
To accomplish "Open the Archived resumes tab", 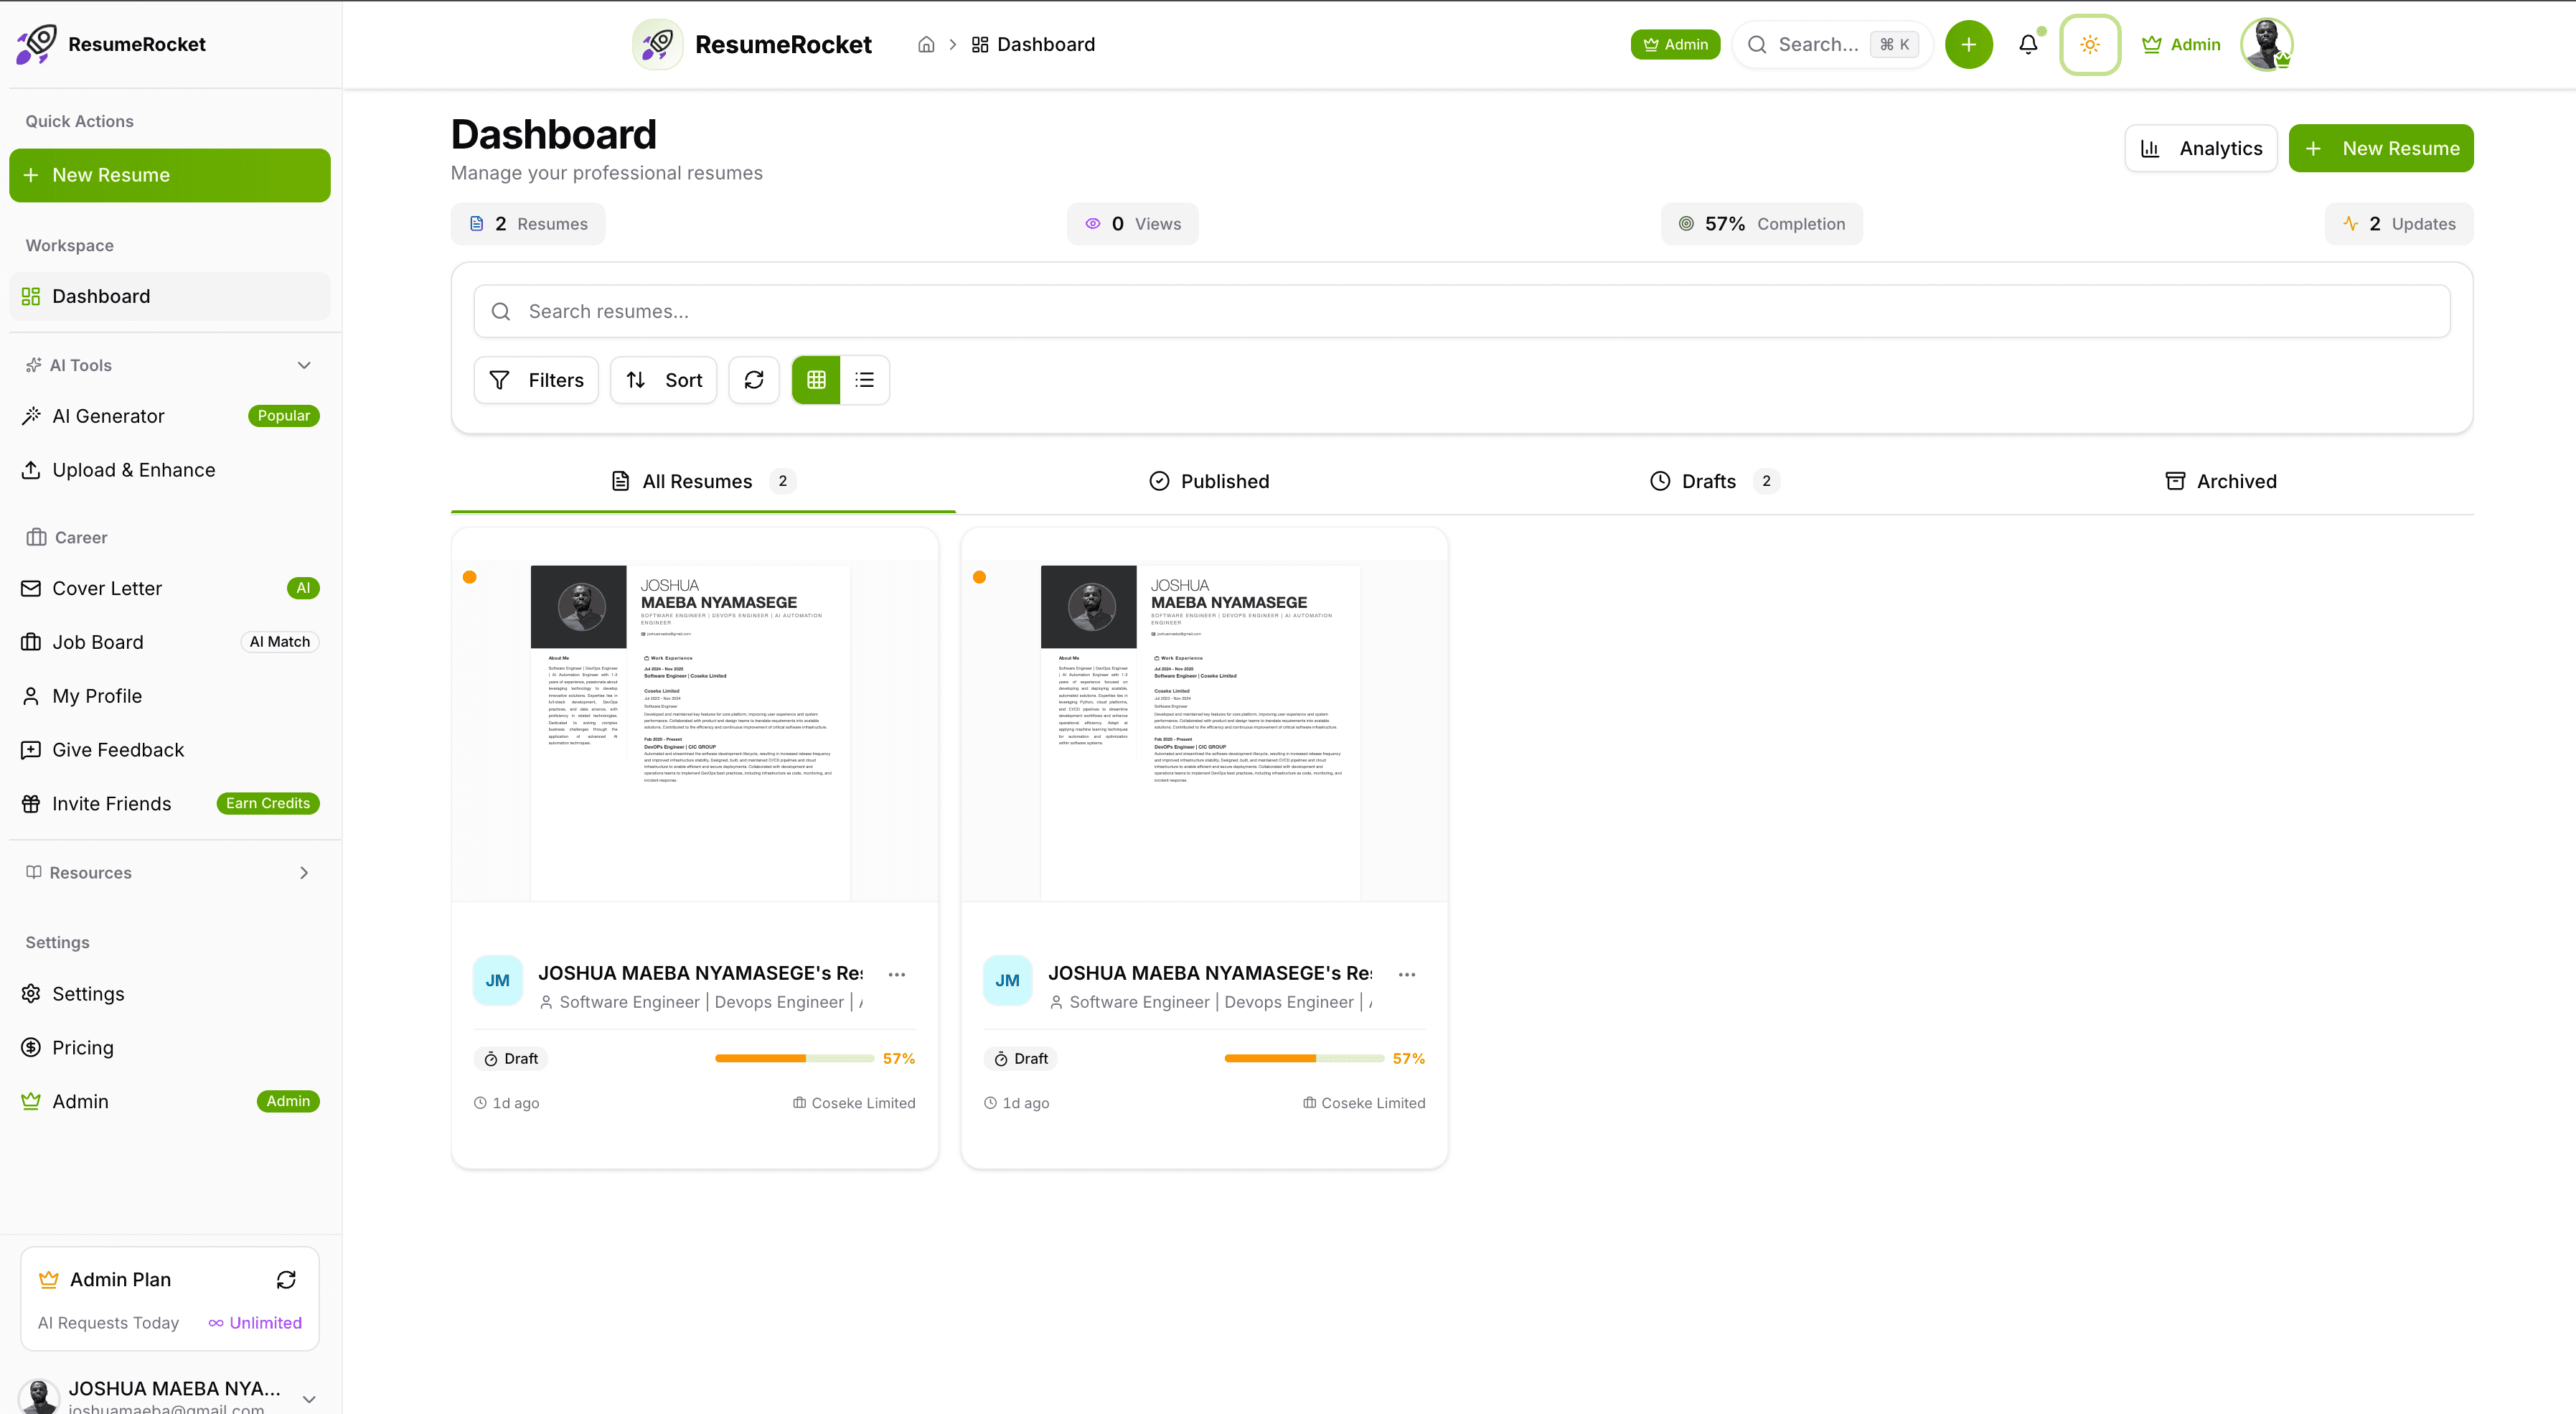I will click(x=2221, y=481).
